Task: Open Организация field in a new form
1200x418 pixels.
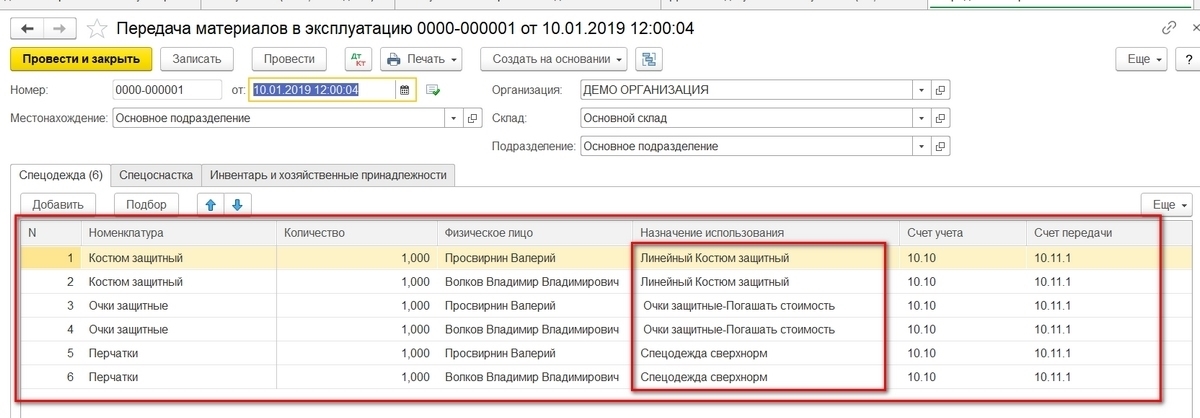Action: (940, 89)
